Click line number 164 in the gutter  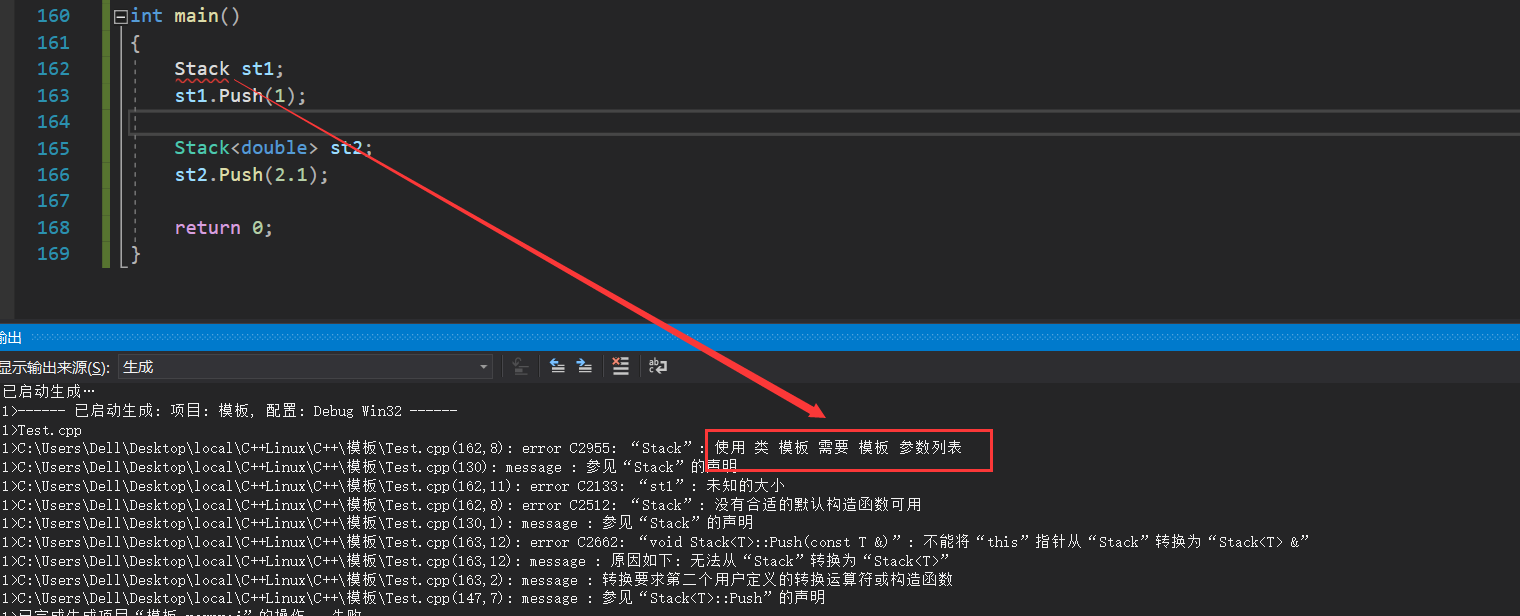click(53, 122)
